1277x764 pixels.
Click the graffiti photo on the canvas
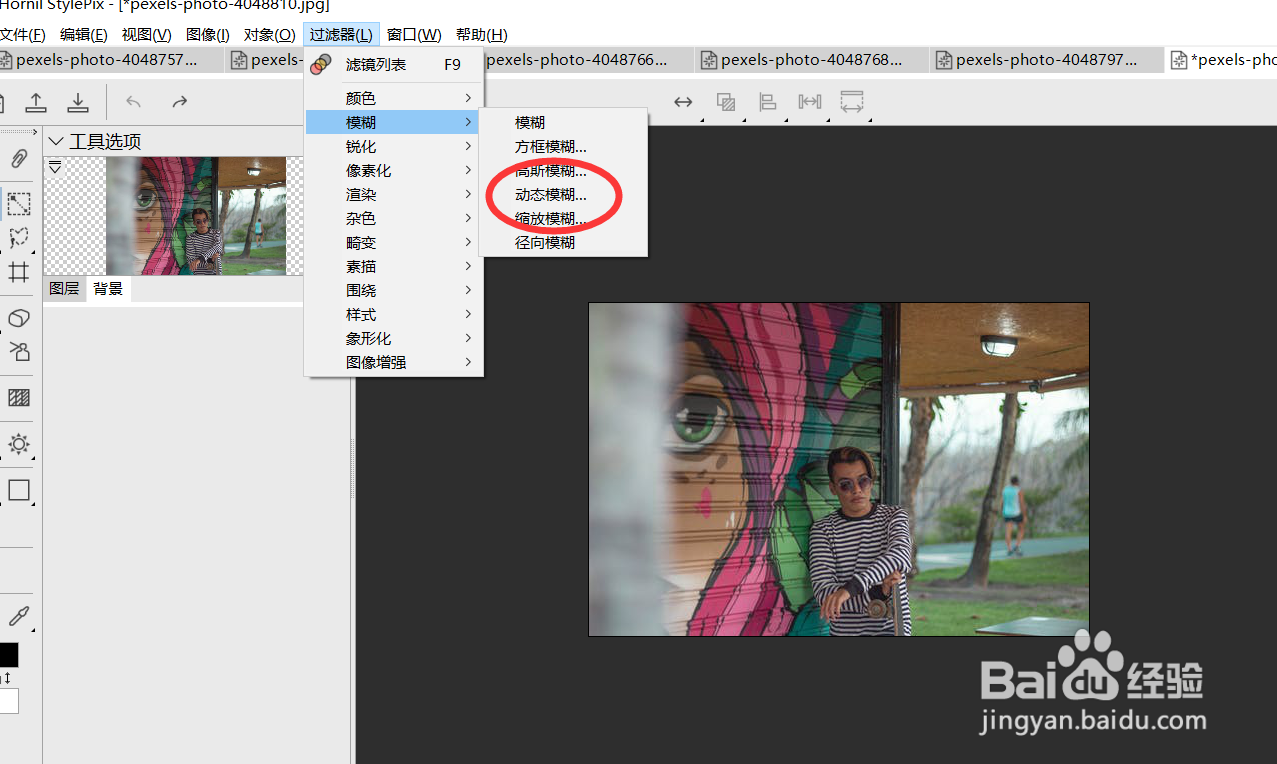(x=838, y=469)
